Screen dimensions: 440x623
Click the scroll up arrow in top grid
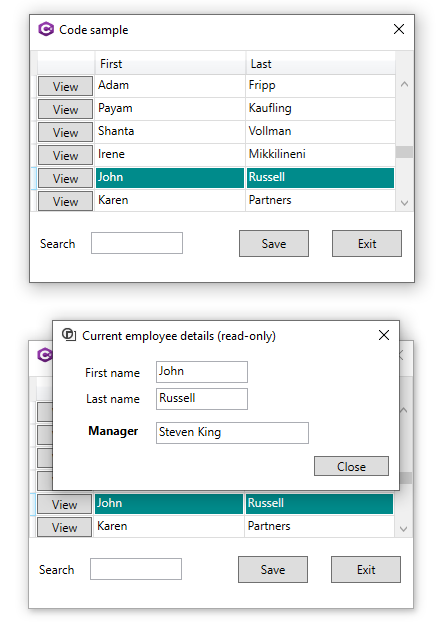(x=405, y=84)
